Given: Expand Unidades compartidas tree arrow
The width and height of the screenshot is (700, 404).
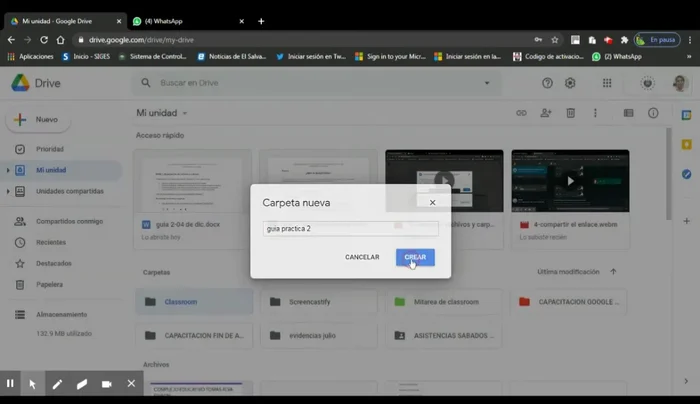Looking at the screenshot, I should (x=8, y=190).
